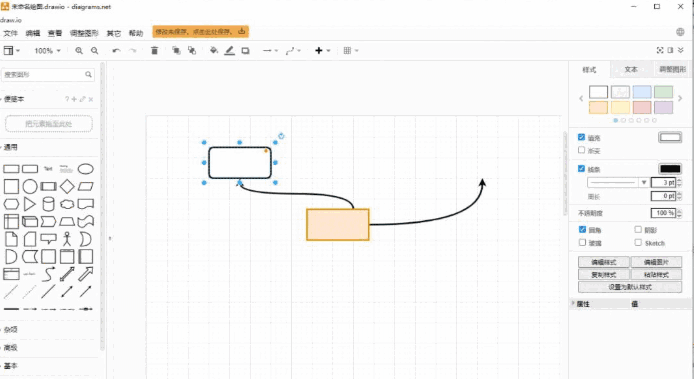Open the table grid dropdown

tap(351, 50)
